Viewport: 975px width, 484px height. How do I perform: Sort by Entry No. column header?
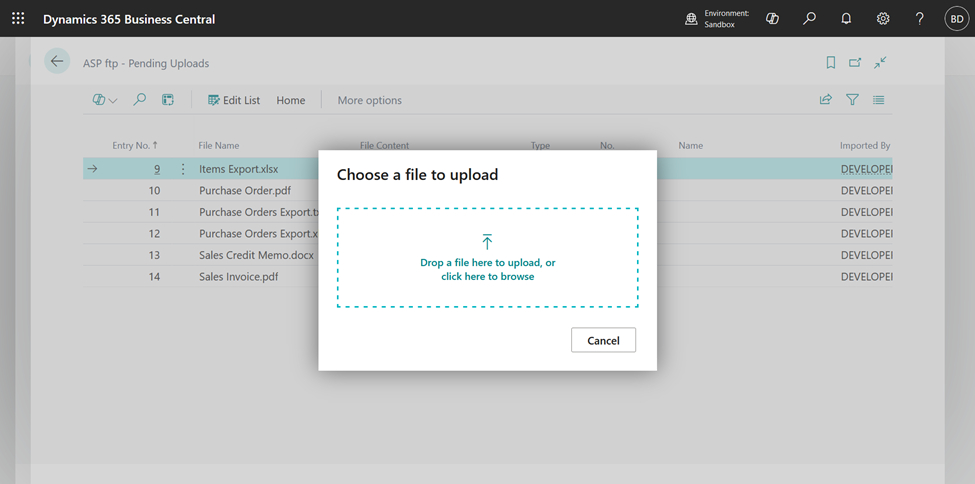click(135, 145)
